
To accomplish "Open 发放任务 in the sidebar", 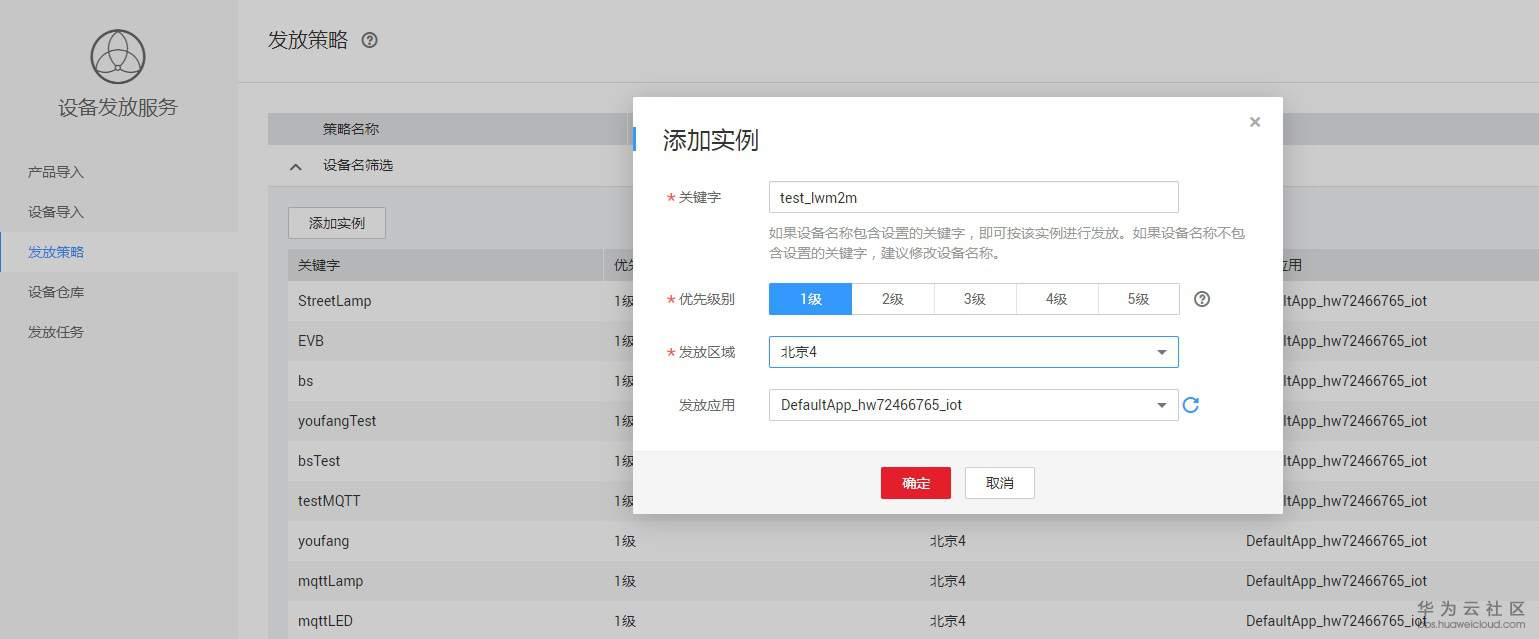I will point(56,332).
